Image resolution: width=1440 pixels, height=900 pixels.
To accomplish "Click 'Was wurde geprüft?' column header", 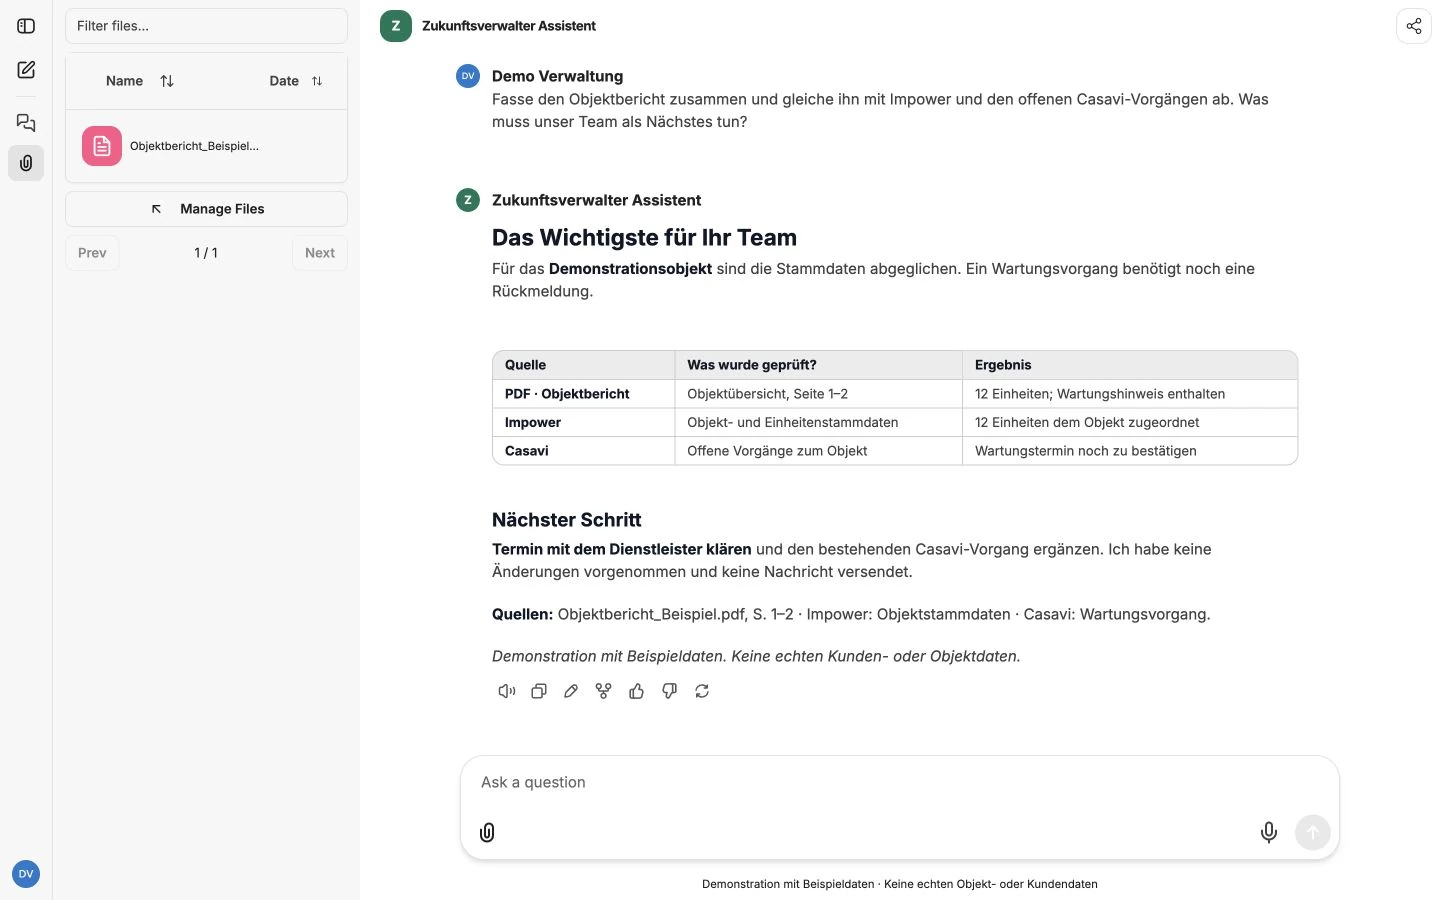I will tap(819, 365).
